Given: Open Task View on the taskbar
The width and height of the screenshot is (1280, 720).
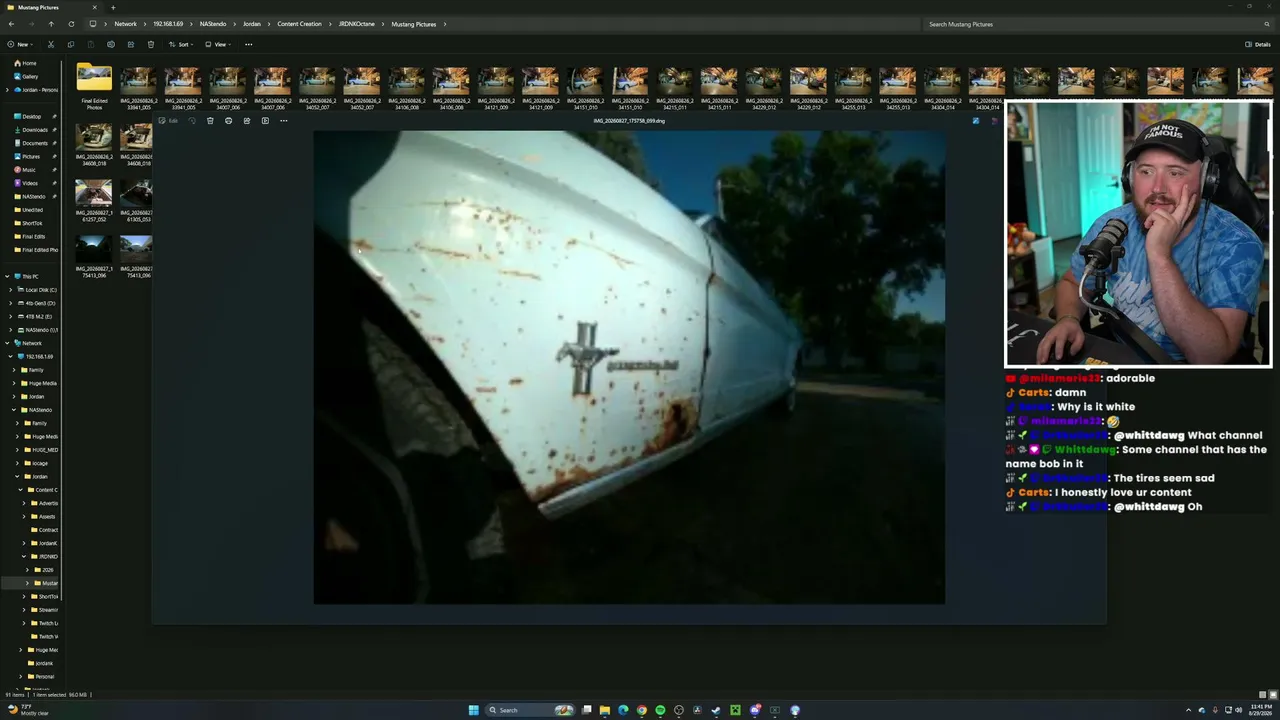Looking at the screenshot, I should (x=587, y=710).
